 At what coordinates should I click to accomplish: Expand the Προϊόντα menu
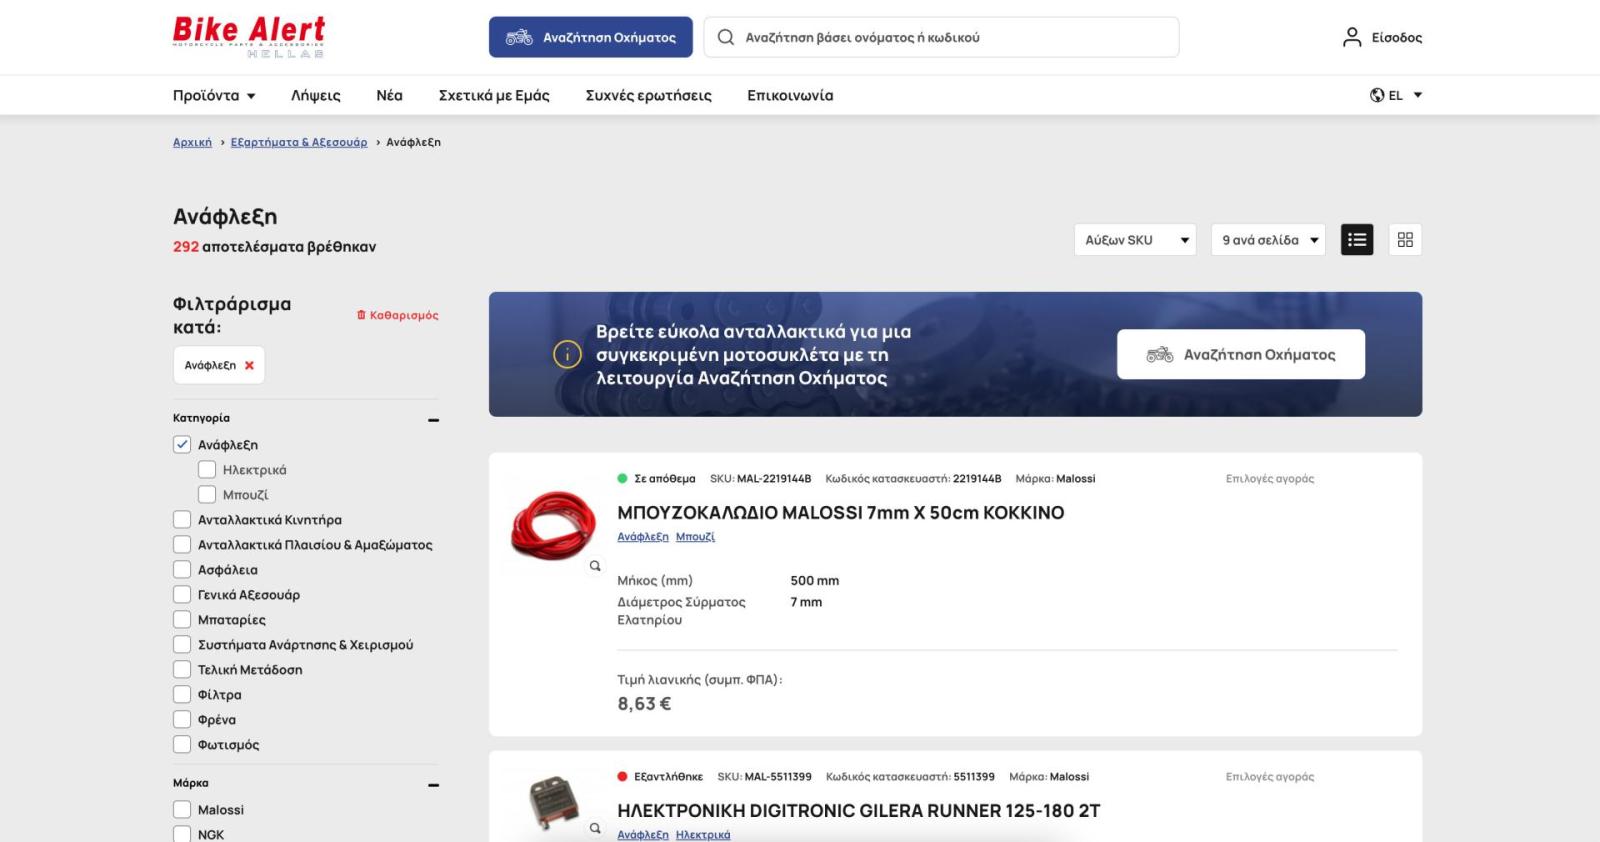(214, 95)
